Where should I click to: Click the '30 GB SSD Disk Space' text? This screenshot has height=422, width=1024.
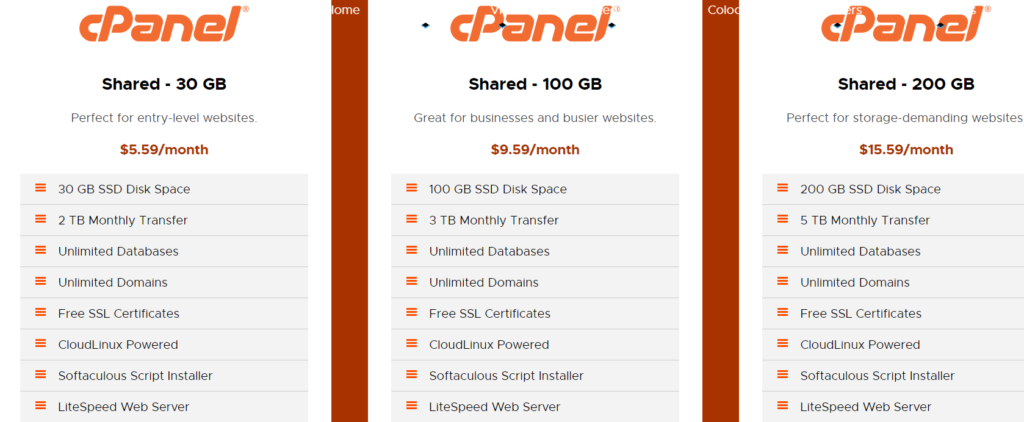pyautogui.click(x=124, y=189)
